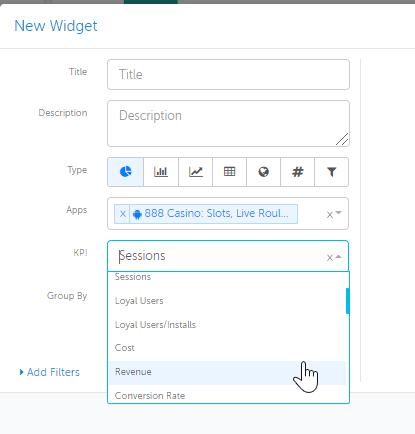Screen dimensions: 415x434
Task: Pick Loyal Users/Installs option
Action: pyautogui.click(x=227, y=325)
